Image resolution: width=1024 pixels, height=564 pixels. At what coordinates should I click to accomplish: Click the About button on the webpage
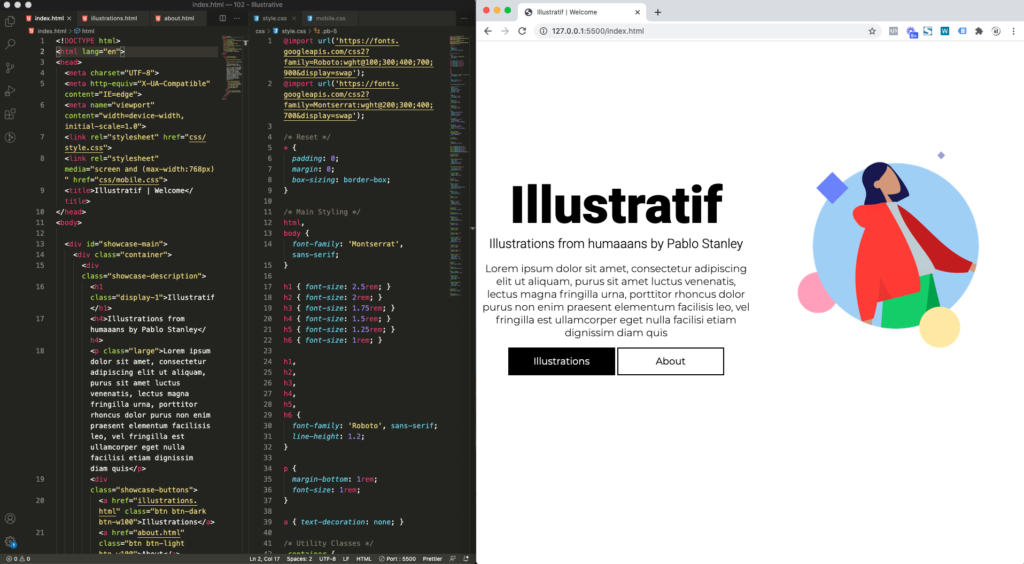(670, 361)
